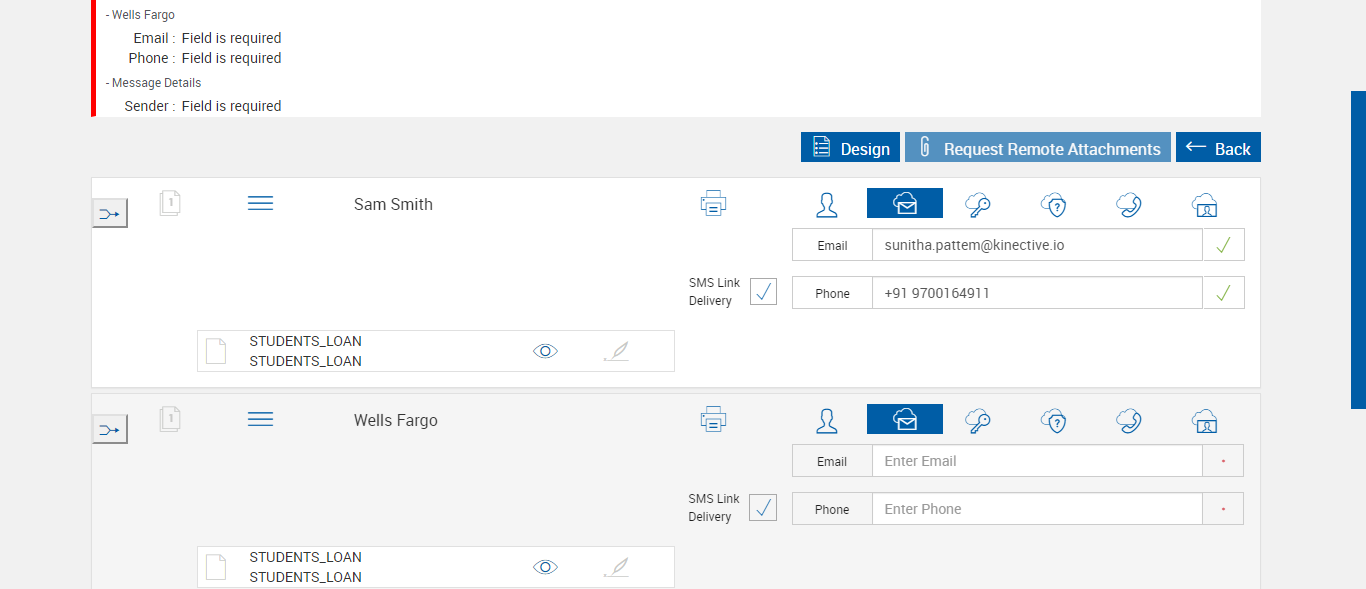Click the blue vertical scrollbar on the right
This screenshot has height=589, width=1366.
click(x=1358, y=250)
